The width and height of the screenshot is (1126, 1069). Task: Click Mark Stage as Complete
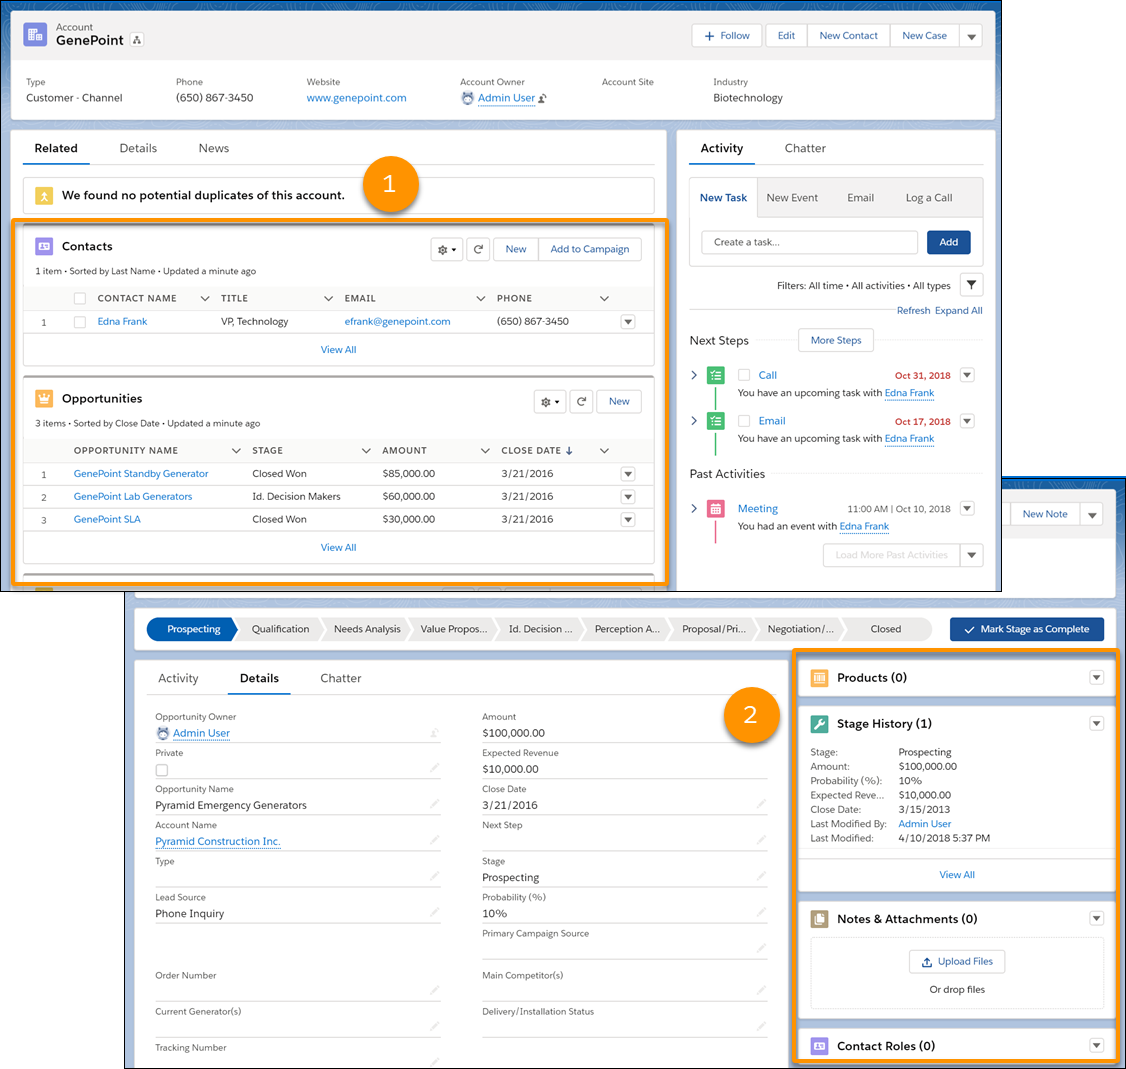point(1027,629)
